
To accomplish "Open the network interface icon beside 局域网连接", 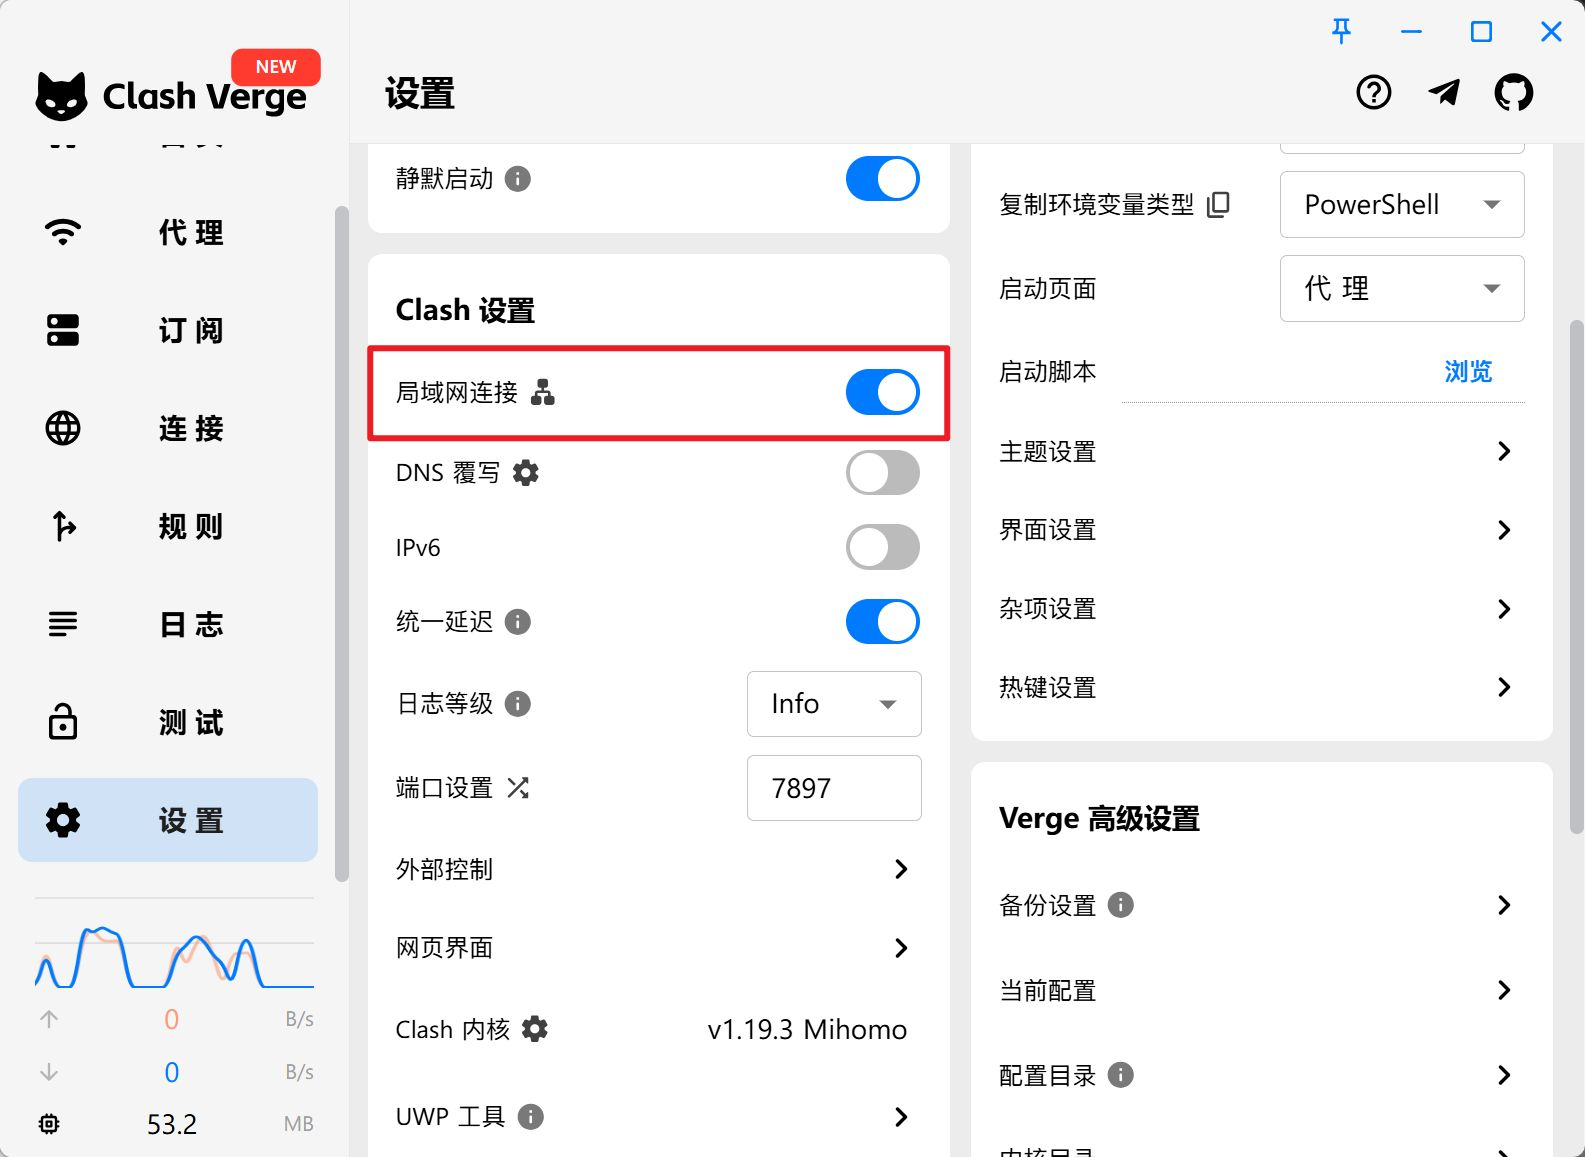I will pos(543,392).
